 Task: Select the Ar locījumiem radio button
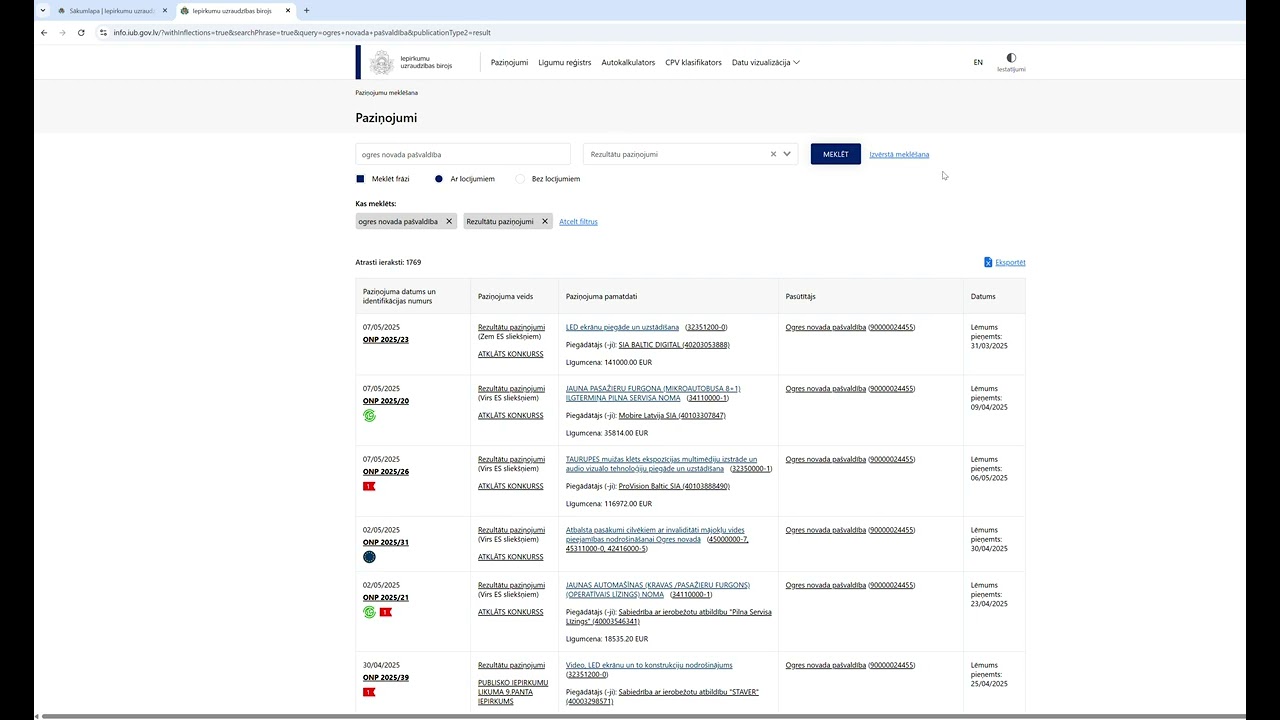439,179
